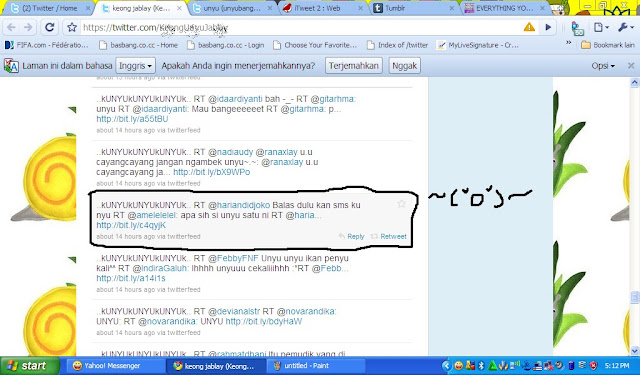Bookmark this page with the star icon
Viewport: 640px width, 375px height.
(x=72, y=27)
